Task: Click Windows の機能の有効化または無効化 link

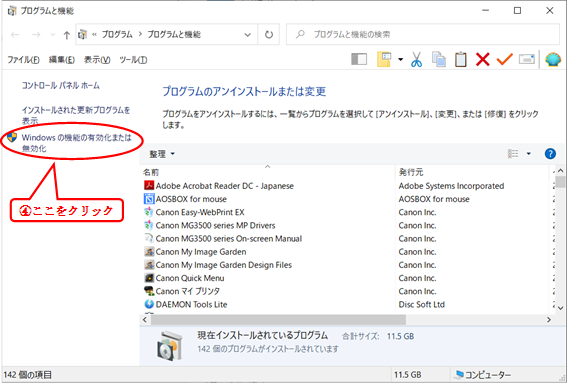Action: click(x=76, y=142)
